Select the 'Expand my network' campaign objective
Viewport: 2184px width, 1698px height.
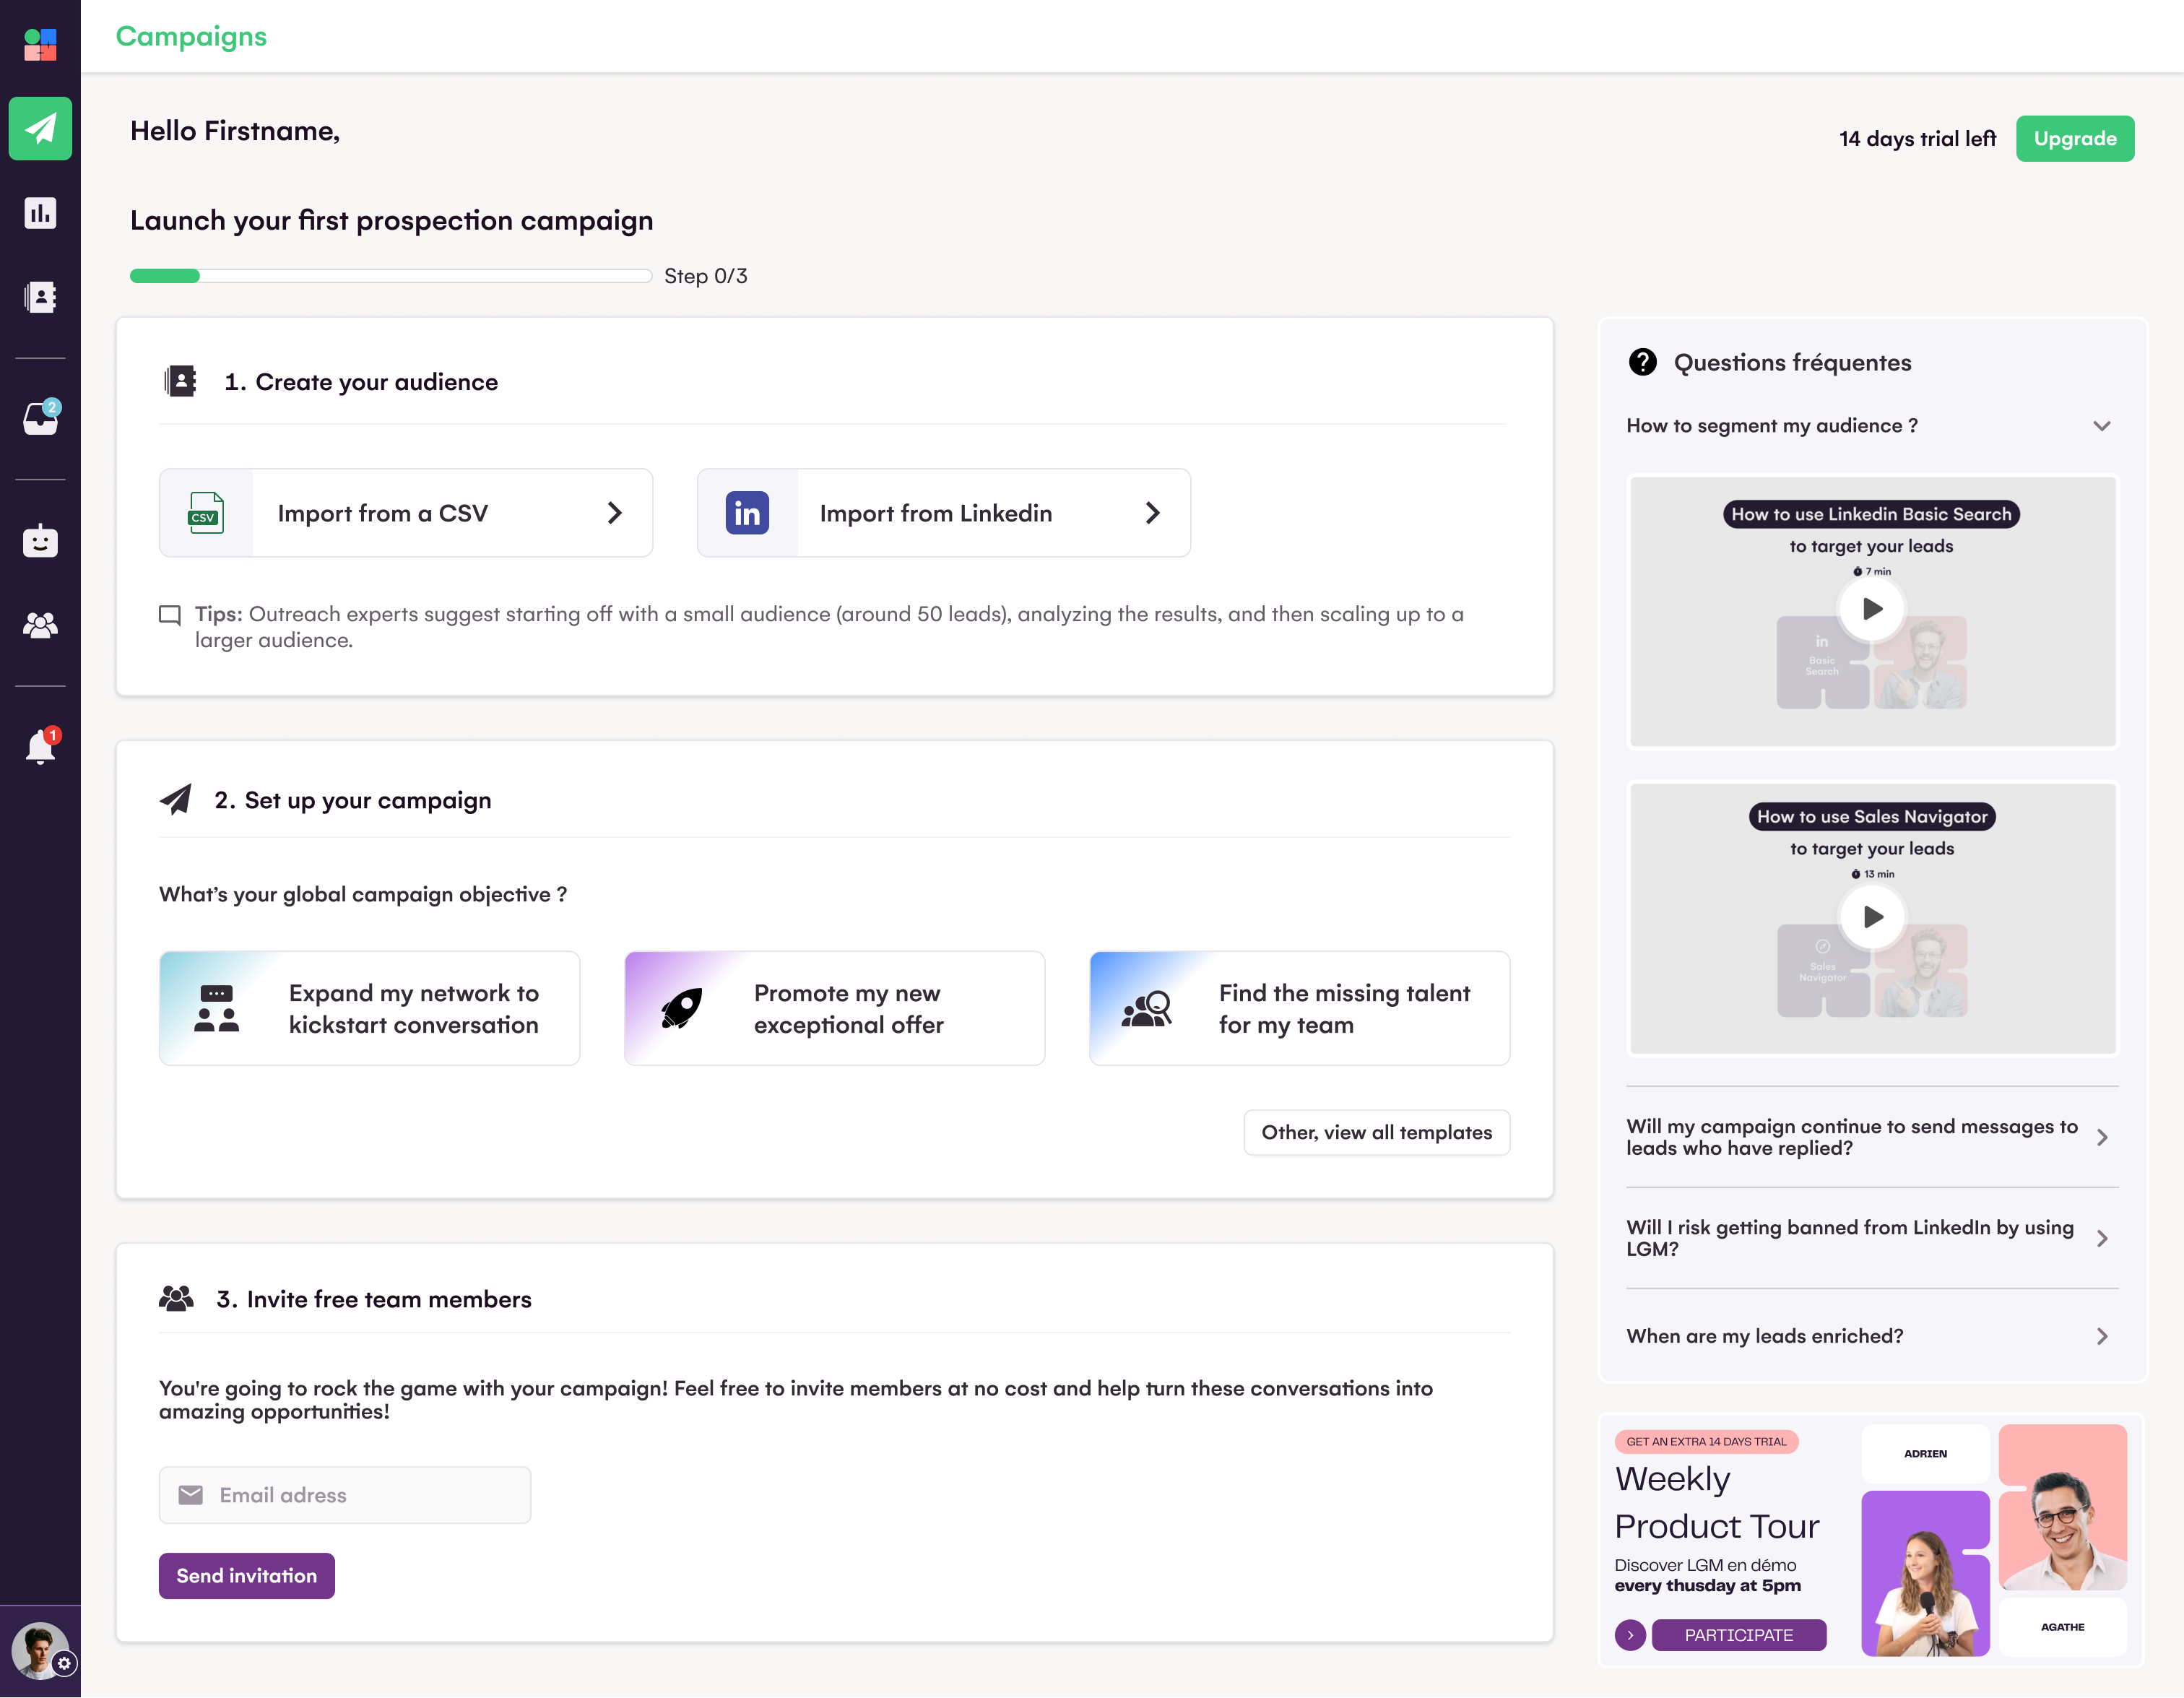pos(369,1008)
